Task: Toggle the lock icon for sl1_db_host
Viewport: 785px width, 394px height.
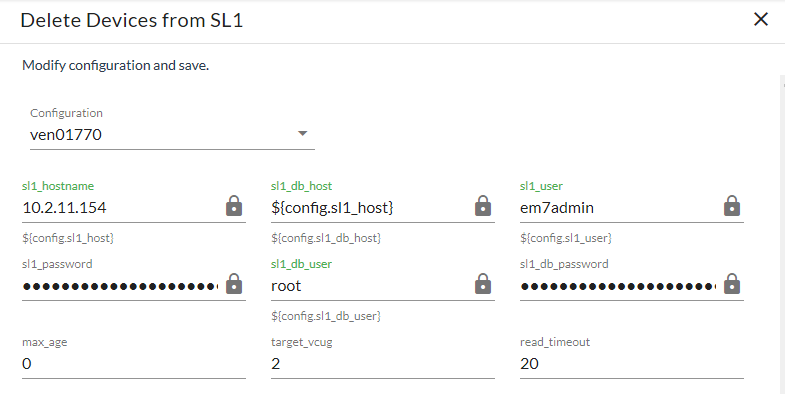Action: tap(483, 206)
